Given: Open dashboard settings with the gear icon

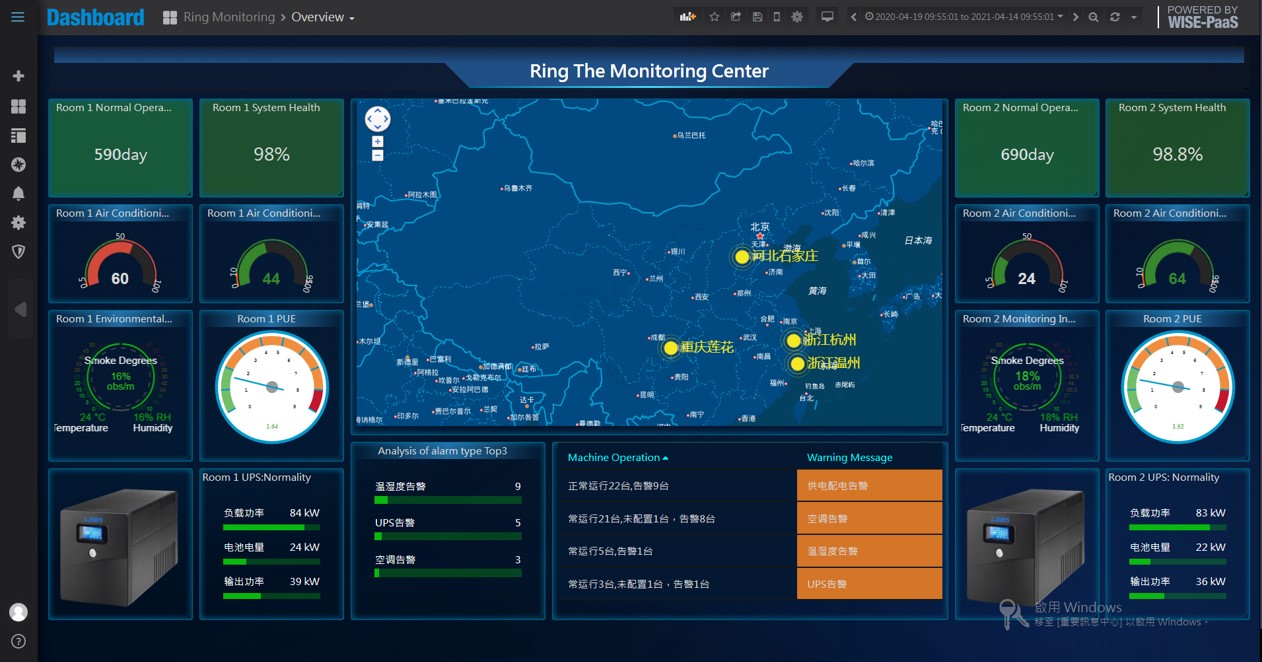Looking at the screenshot, I should 798,17.
